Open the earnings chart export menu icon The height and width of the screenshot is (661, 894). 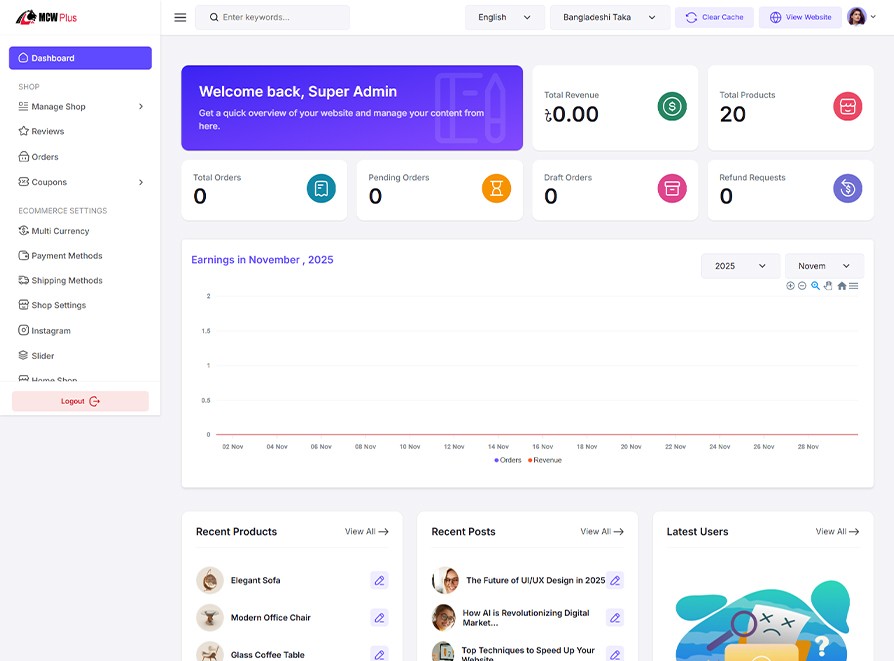(853, 286)
